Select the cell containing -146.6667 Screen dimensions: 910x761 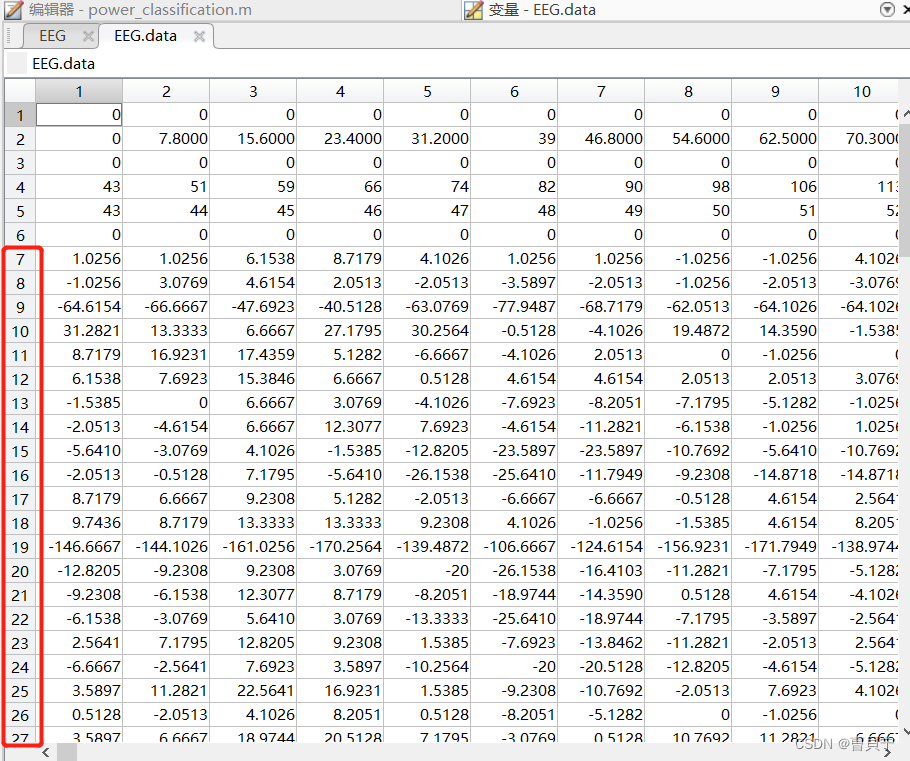pos(79,546)
